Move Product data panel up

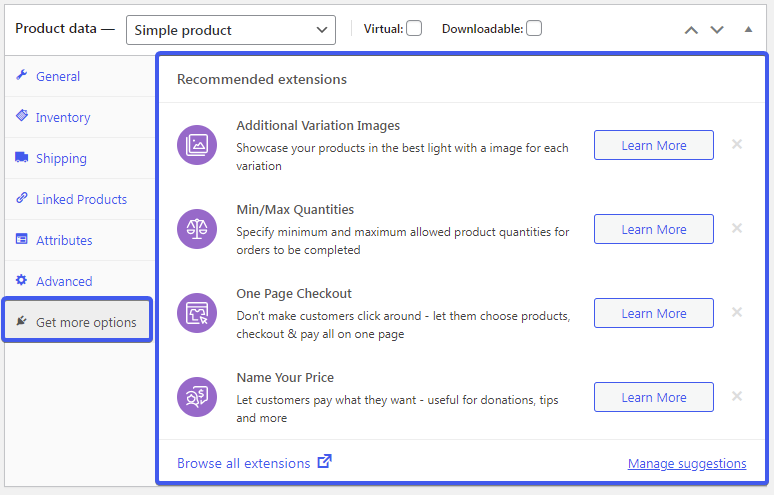pyautogui.click(x=691, y=30)
